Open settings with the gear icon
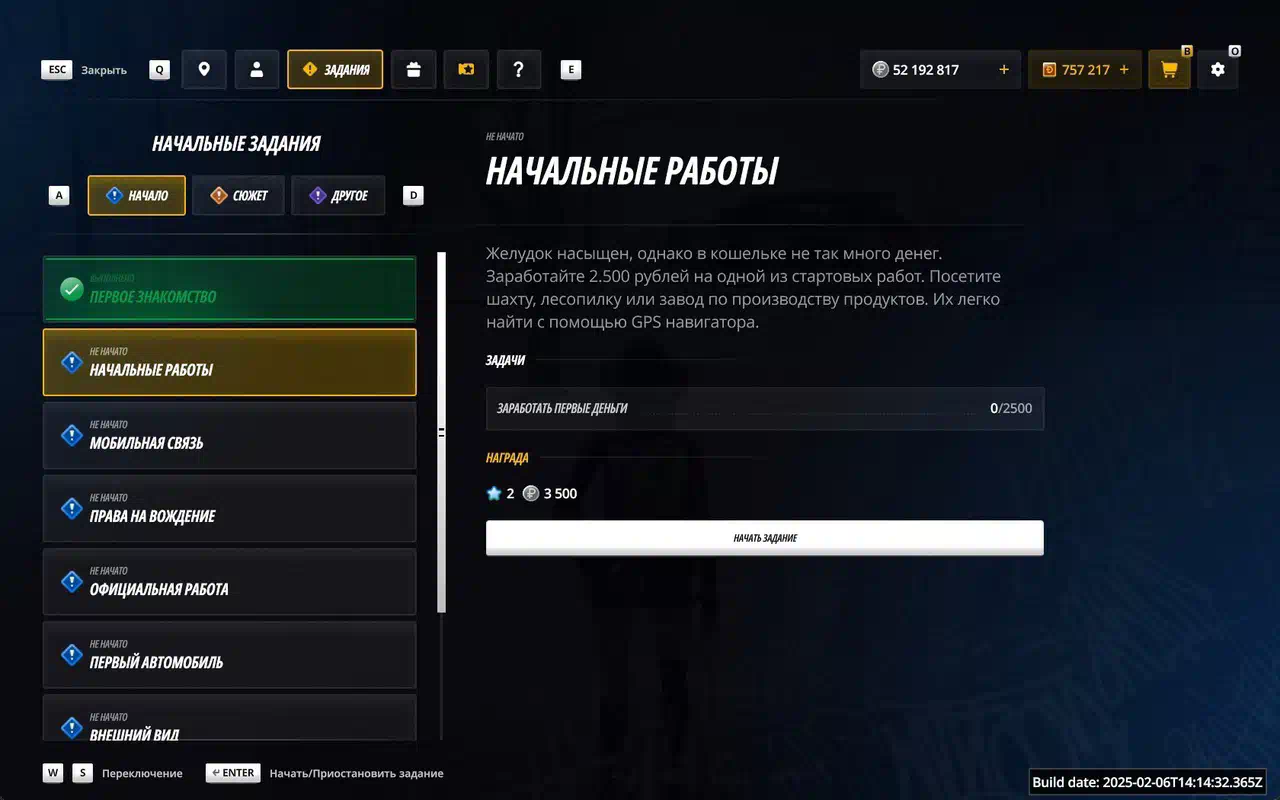 tap(1217, 70)
